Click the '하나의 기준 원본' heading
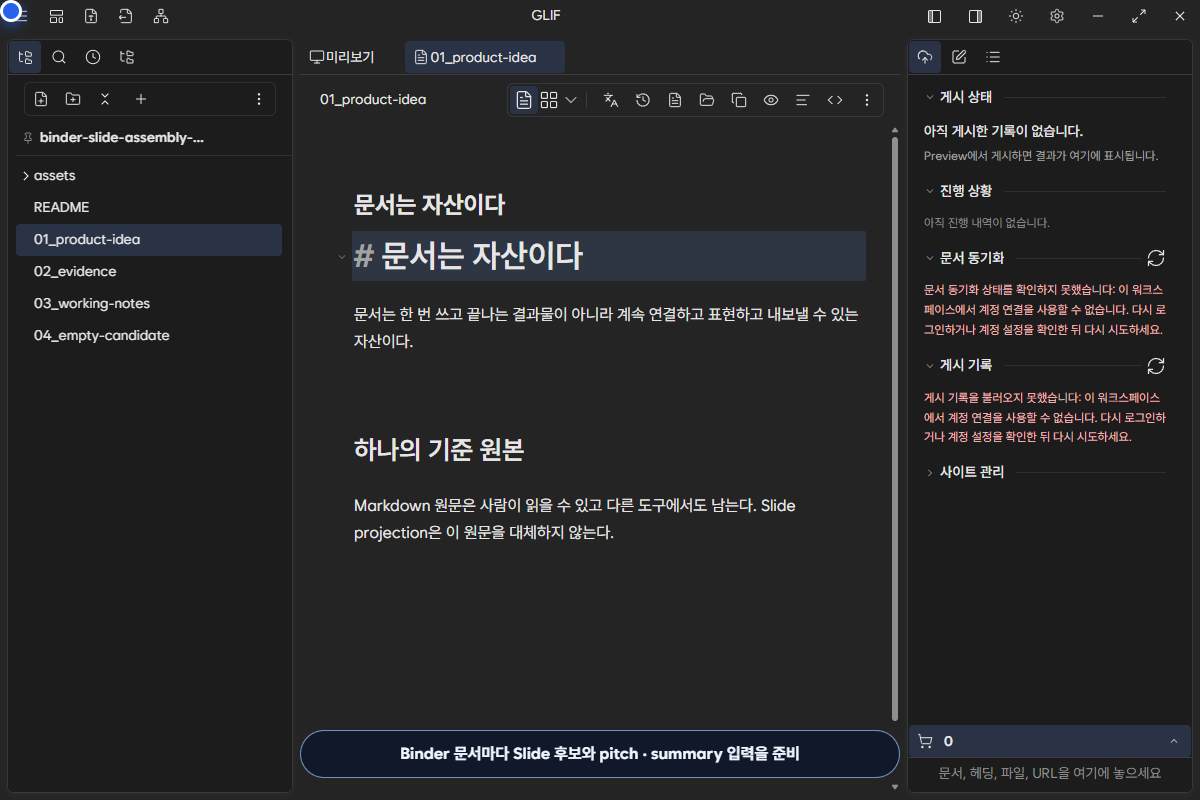The height and width of the screenshot is (800, 1200). (x=439, y=450)
